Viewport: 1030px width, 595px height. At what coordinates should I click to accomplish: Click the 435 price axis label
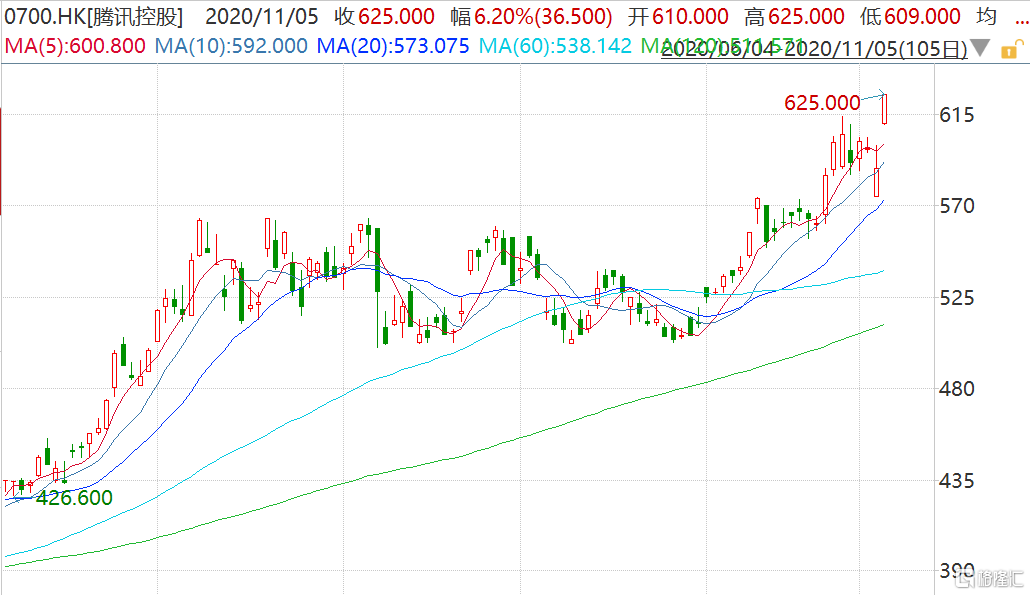tap(957, 481)
